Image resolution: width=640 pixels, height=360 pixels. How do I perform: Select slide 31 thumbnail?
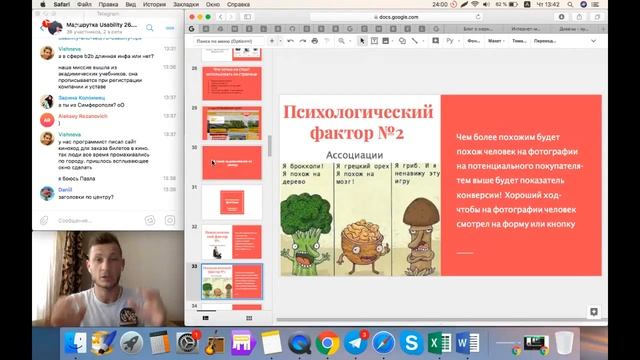click(232, 202)
